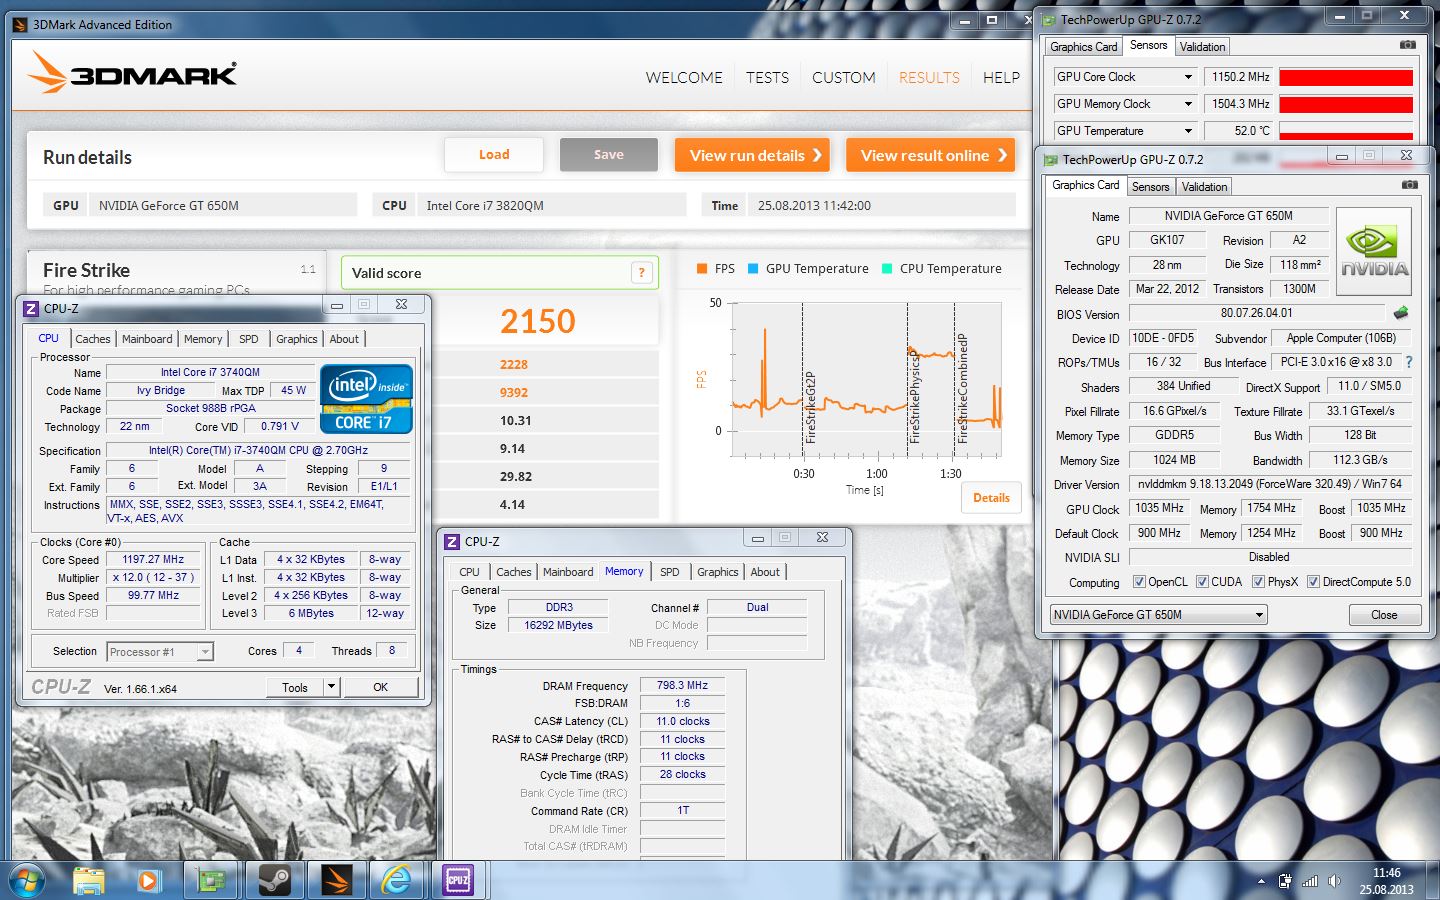The height and width of the screenshot is (900, 1440).
Task: Click the grayed Save button
Action: tap(609, 155)
